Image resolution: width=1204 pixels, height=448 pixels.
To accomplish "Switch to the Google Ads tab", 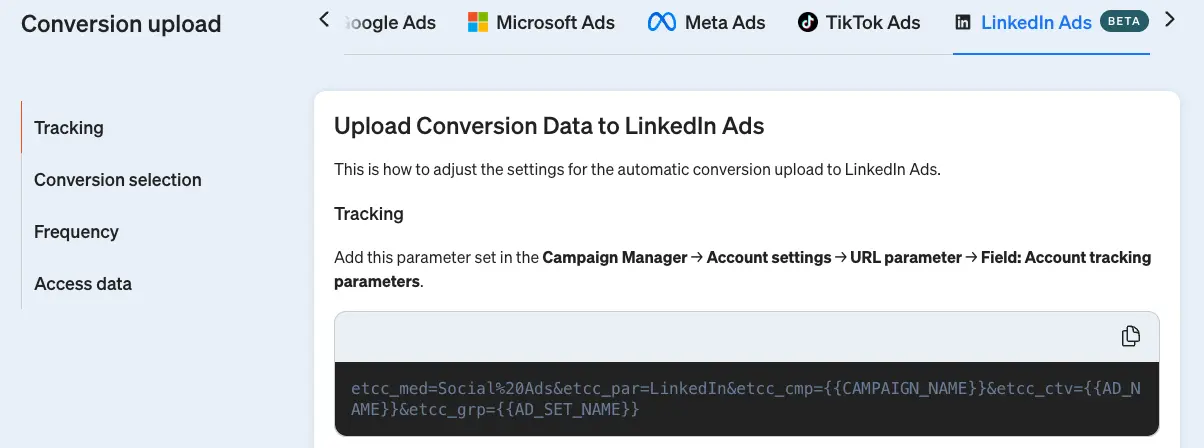I will pos(391,22).
